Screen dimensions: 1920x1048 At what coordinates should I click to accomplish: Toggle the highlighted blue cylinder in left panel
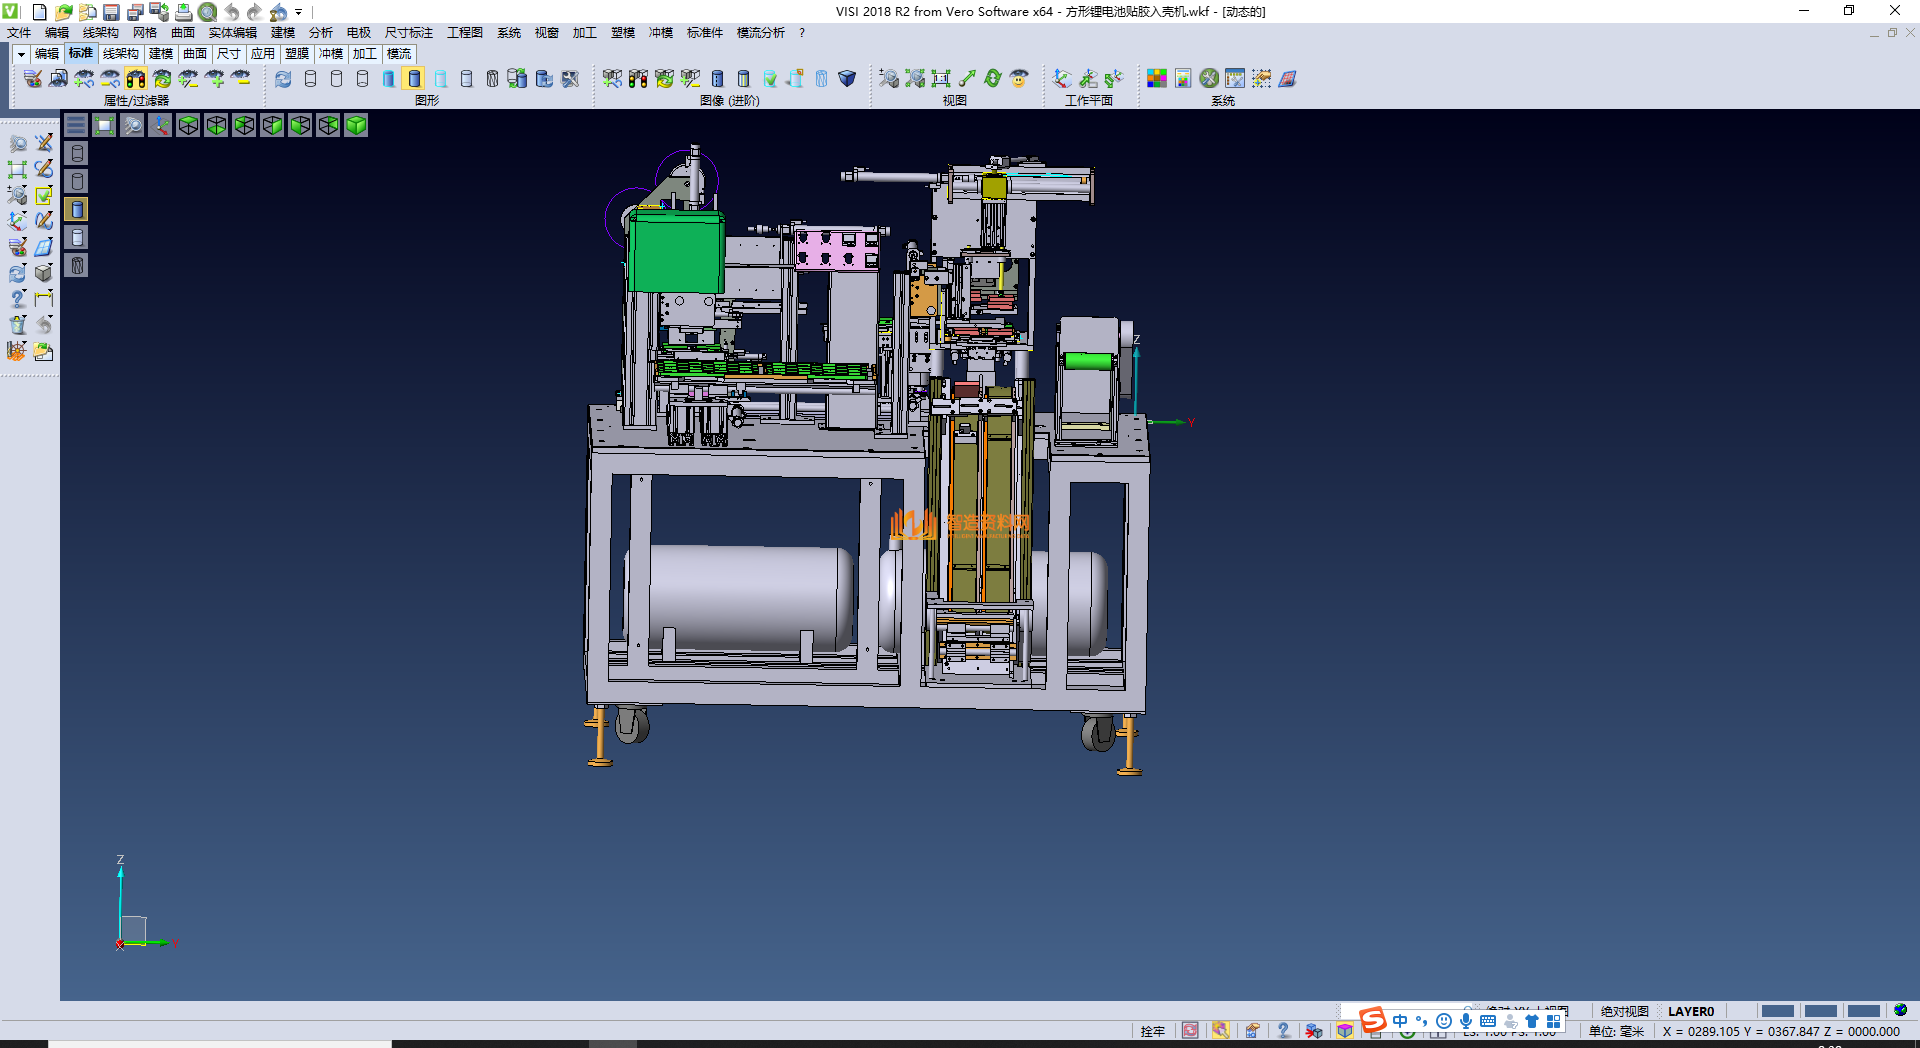pyautogui.click(x=77, y=209)
